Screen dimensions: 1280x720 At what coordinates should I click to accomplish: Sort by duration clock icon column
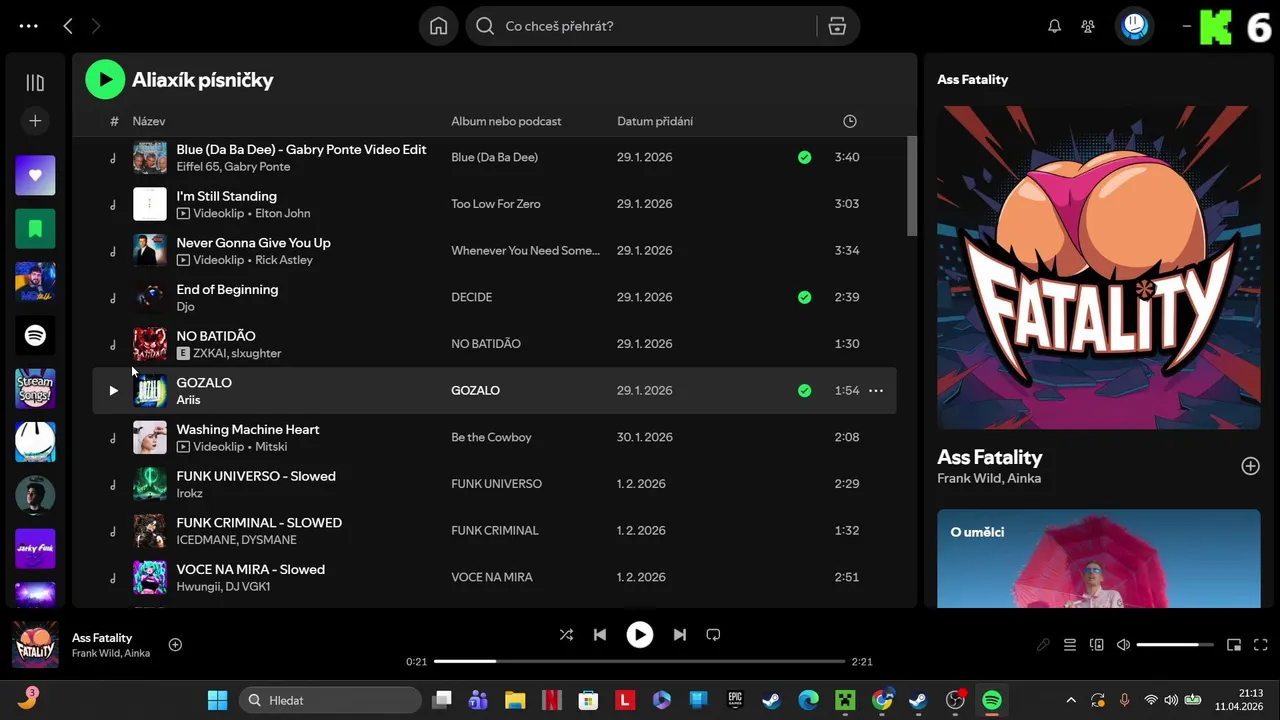[x=849, y=121]
